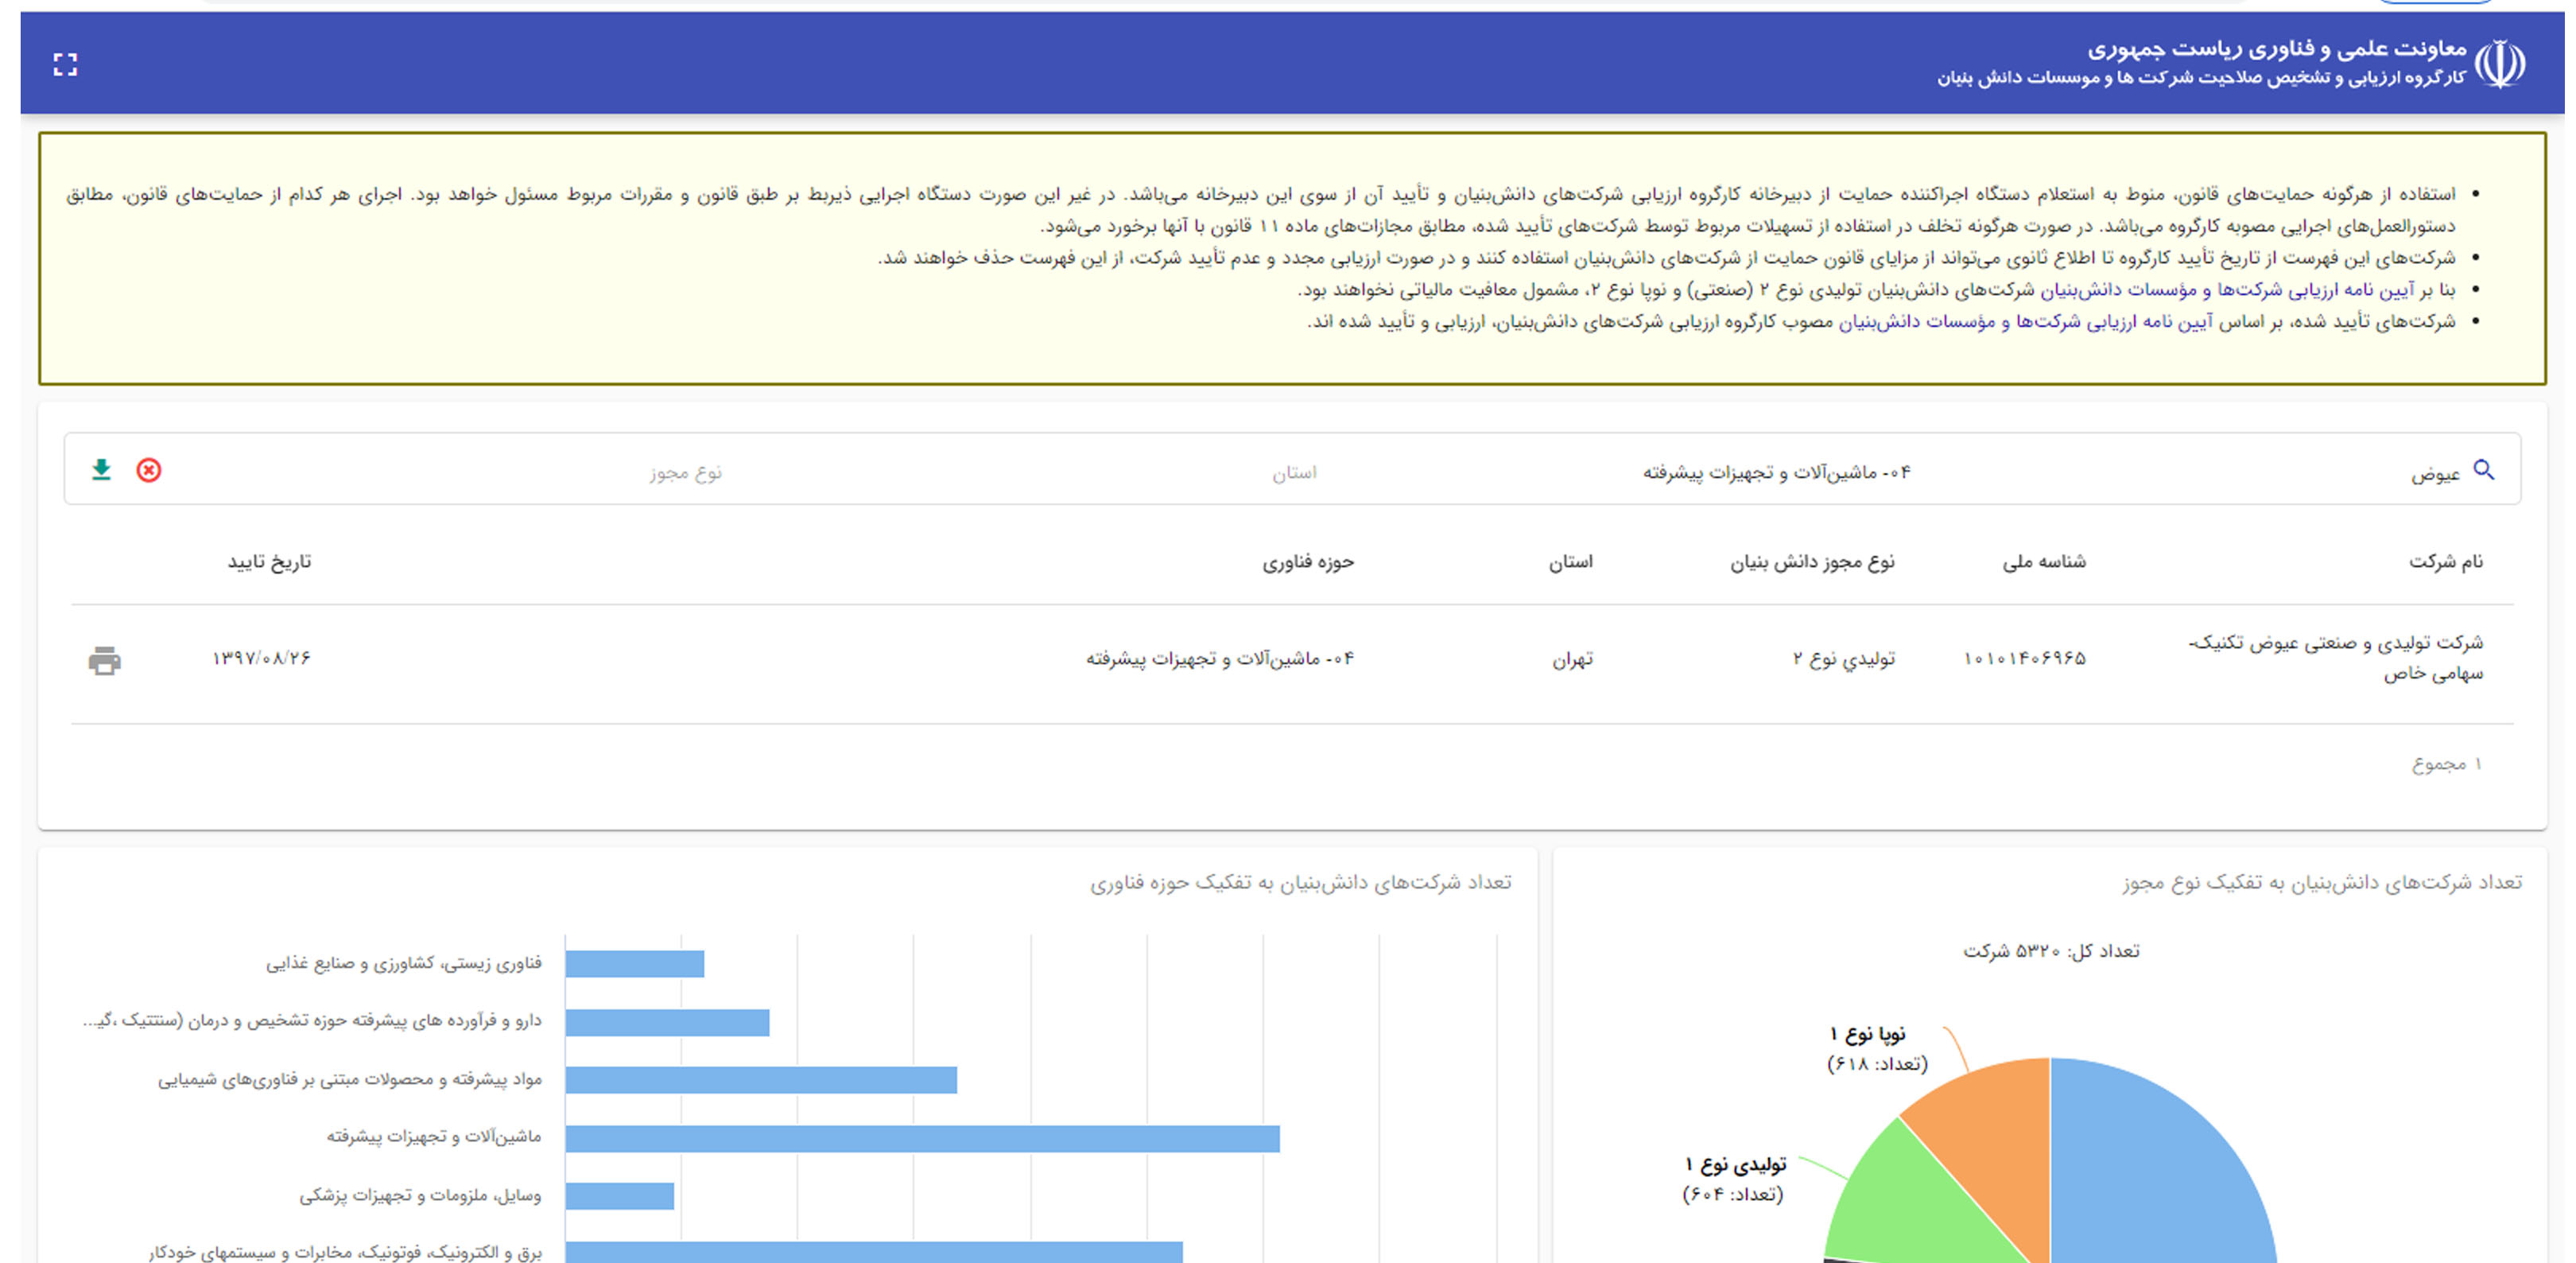
Task: Click the bar-chart label مواد پیشرفته و محصولات مبتنی بر فناوری‌های شیمیایی
Action: pos(350,1080)
